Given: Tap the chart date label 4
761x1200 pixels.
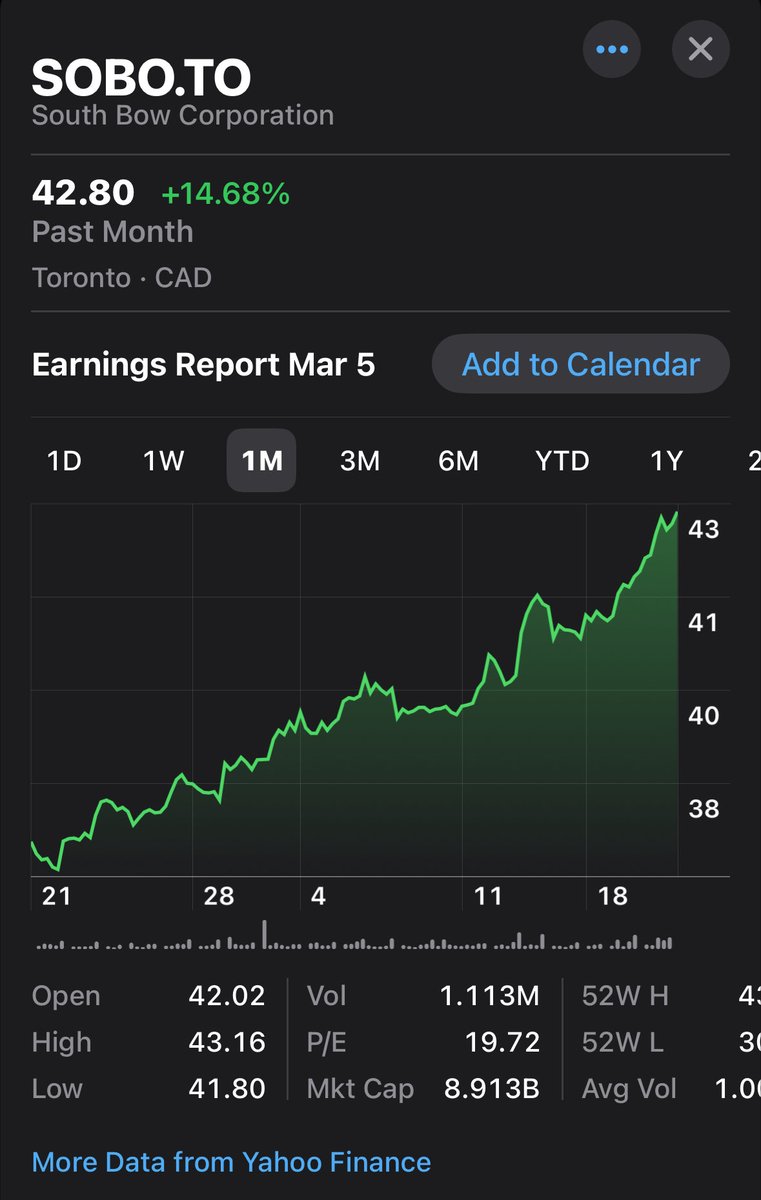Looking at the screenshot, I should 318,895.
